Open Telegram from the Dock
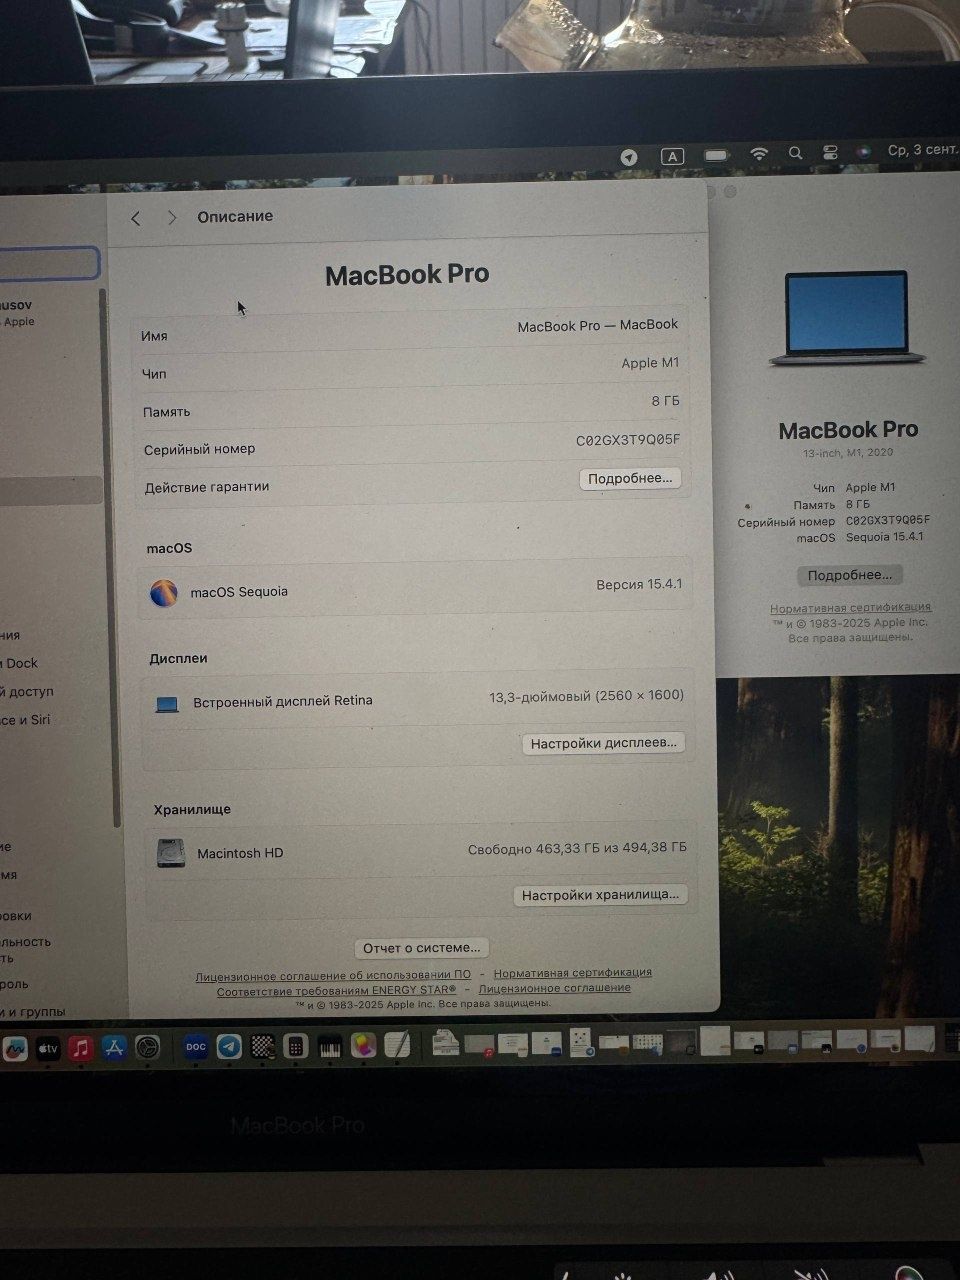960x1280 pixels. pos(229,1047)
